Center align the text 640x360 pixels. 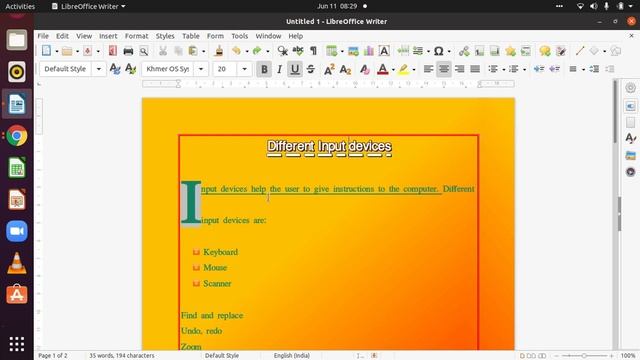pyautogui.click(x=444, y=69)
